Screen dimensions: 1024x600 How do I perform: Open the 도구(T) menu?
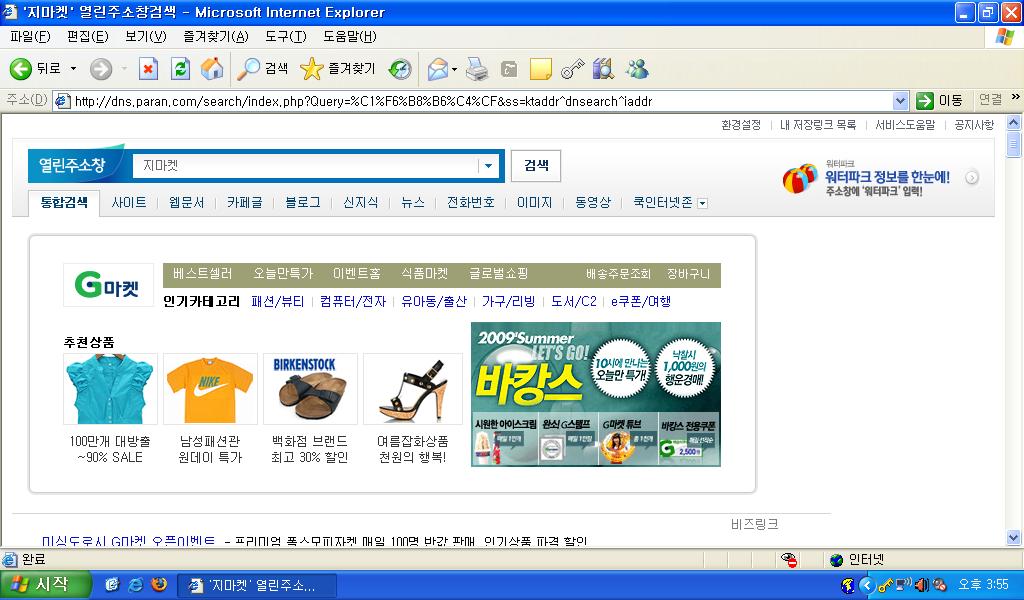coord(285,37)
